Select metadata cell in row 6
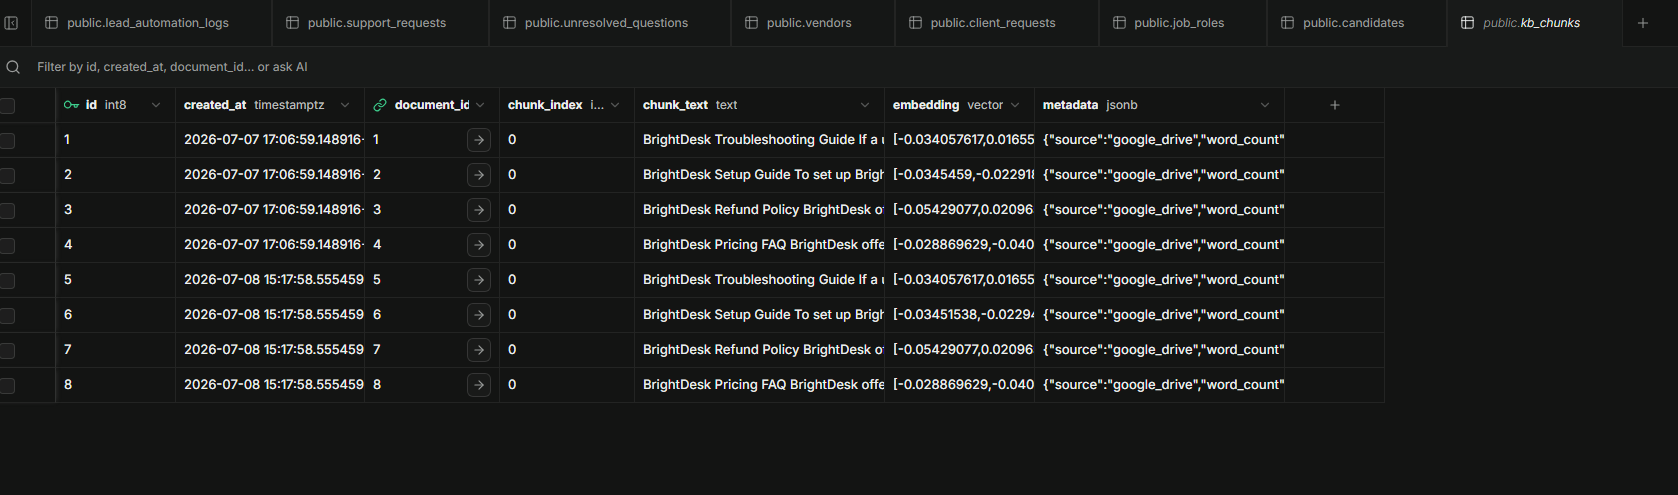The height and width of the screenshot is (495, 1678). coord(1160,315)
